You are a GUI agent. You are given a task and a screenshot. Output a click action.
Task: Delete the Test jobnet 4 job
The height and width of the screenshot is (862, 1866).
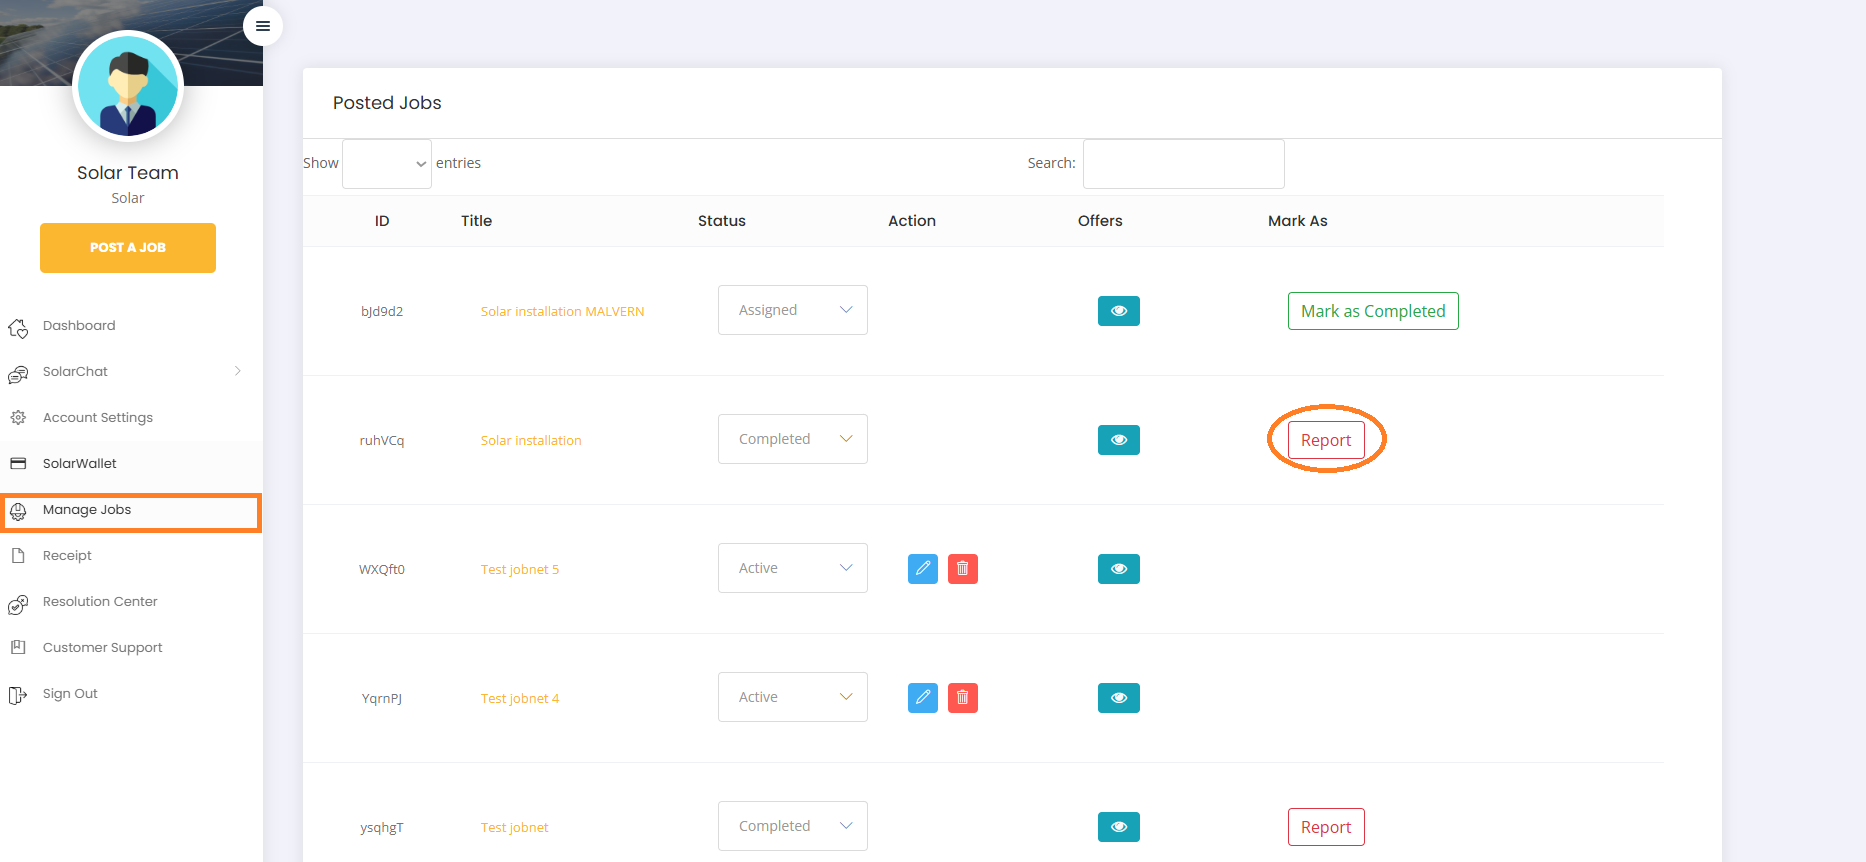962,698
